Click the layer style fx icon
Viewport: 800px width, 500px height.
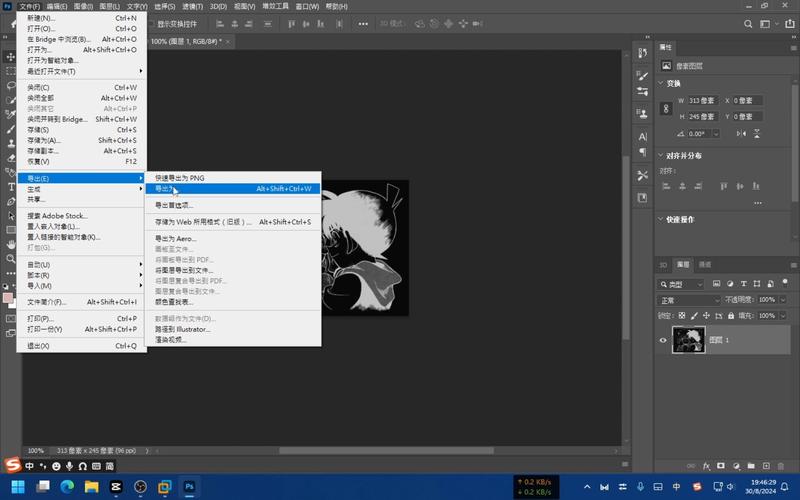[x=706, y=466]
